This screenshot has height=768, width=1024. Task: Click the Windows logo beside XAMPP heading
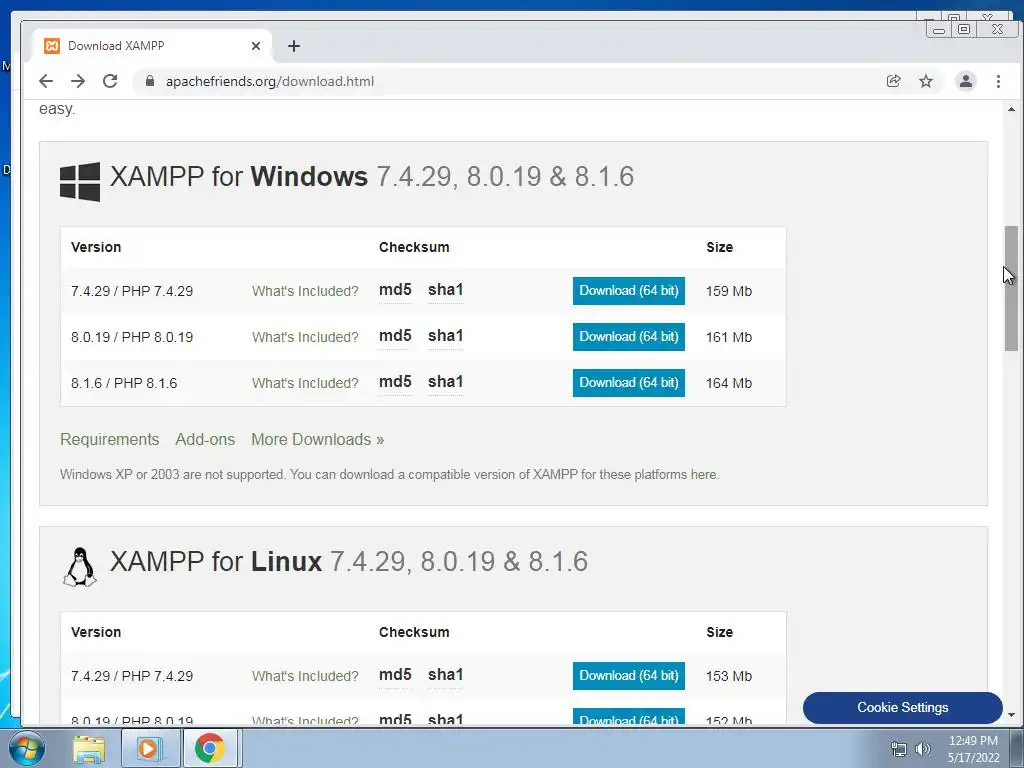(80, 182)
